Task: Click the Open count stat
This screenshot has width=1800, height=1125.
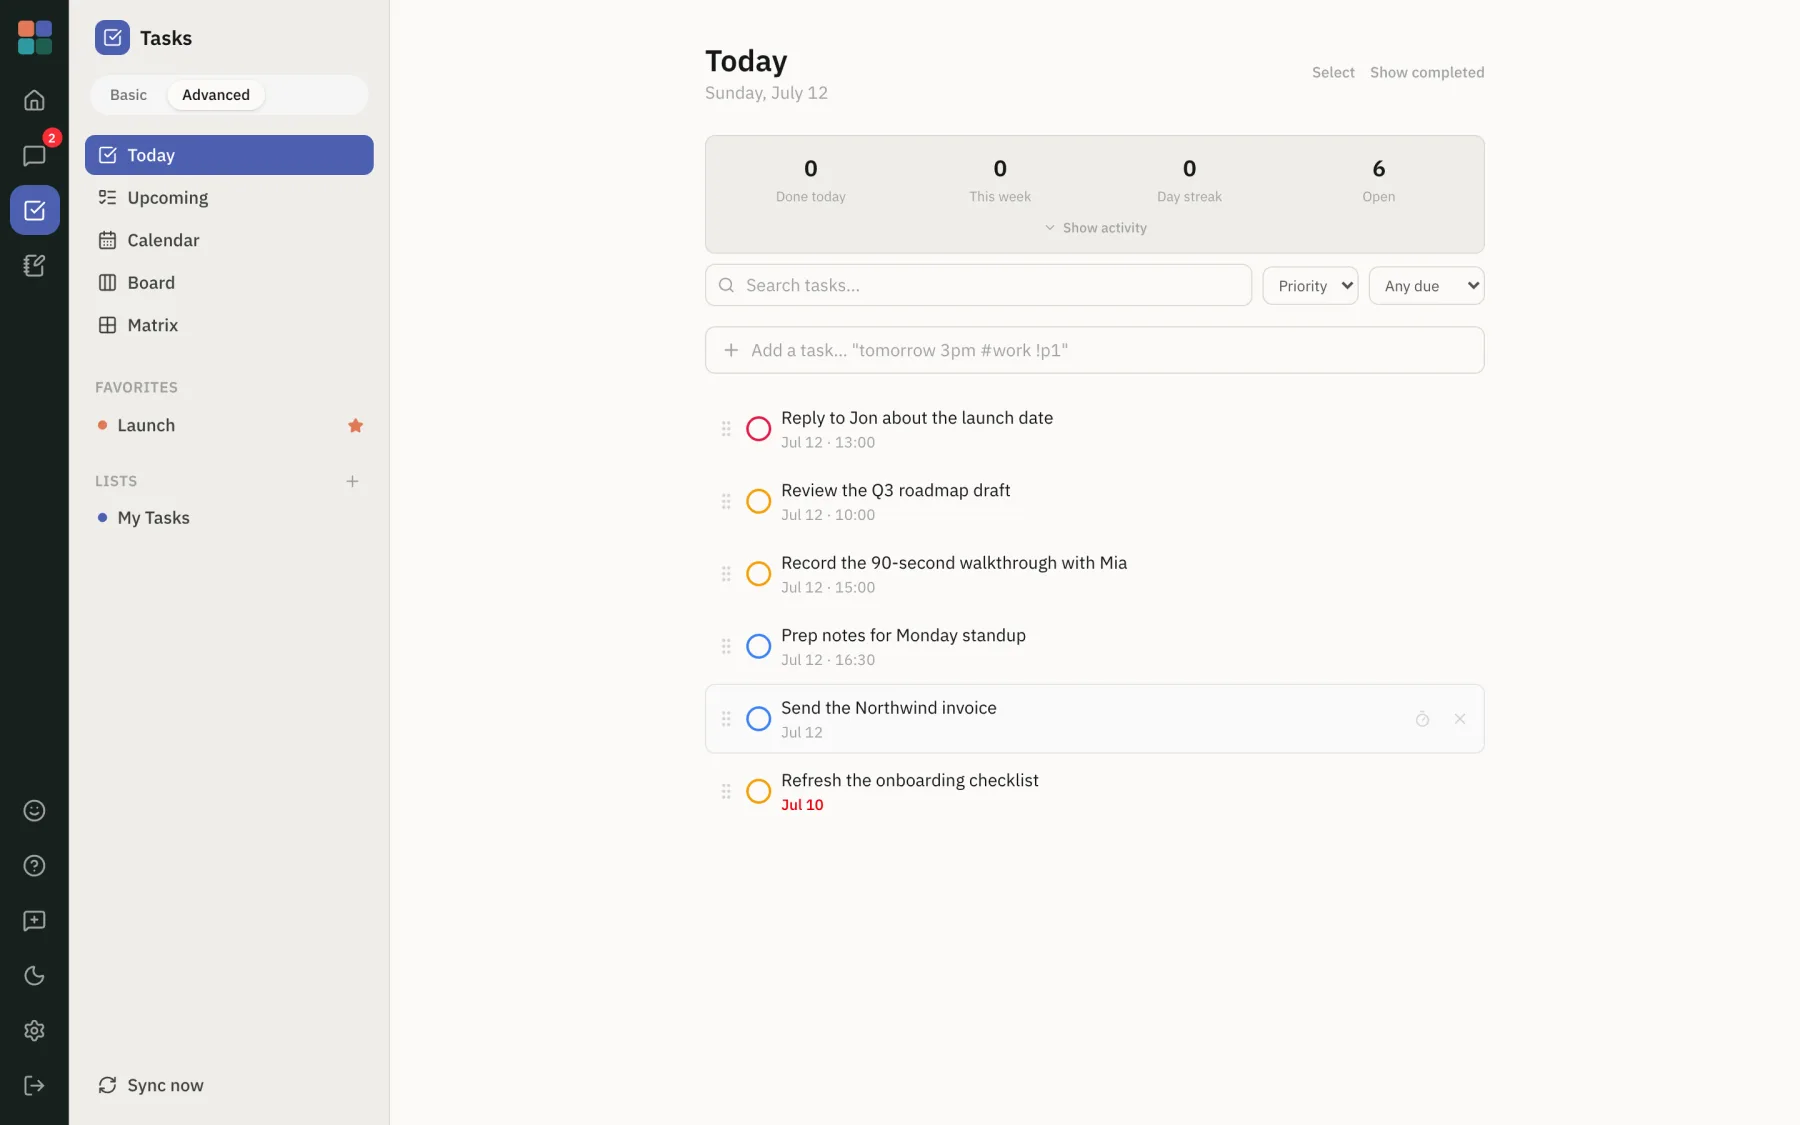Action: [1378, 180]
